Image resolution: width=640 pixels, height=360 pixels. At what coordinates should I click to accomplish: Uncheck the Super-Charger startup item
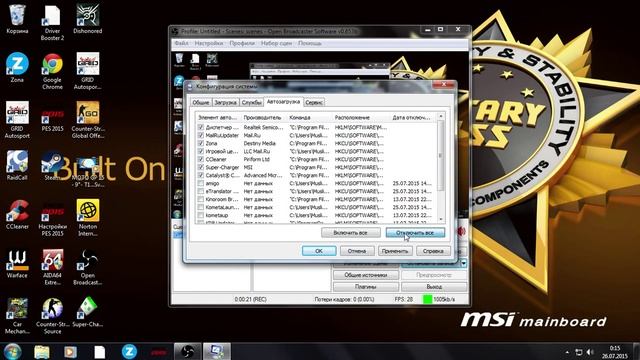click(200, 167)
